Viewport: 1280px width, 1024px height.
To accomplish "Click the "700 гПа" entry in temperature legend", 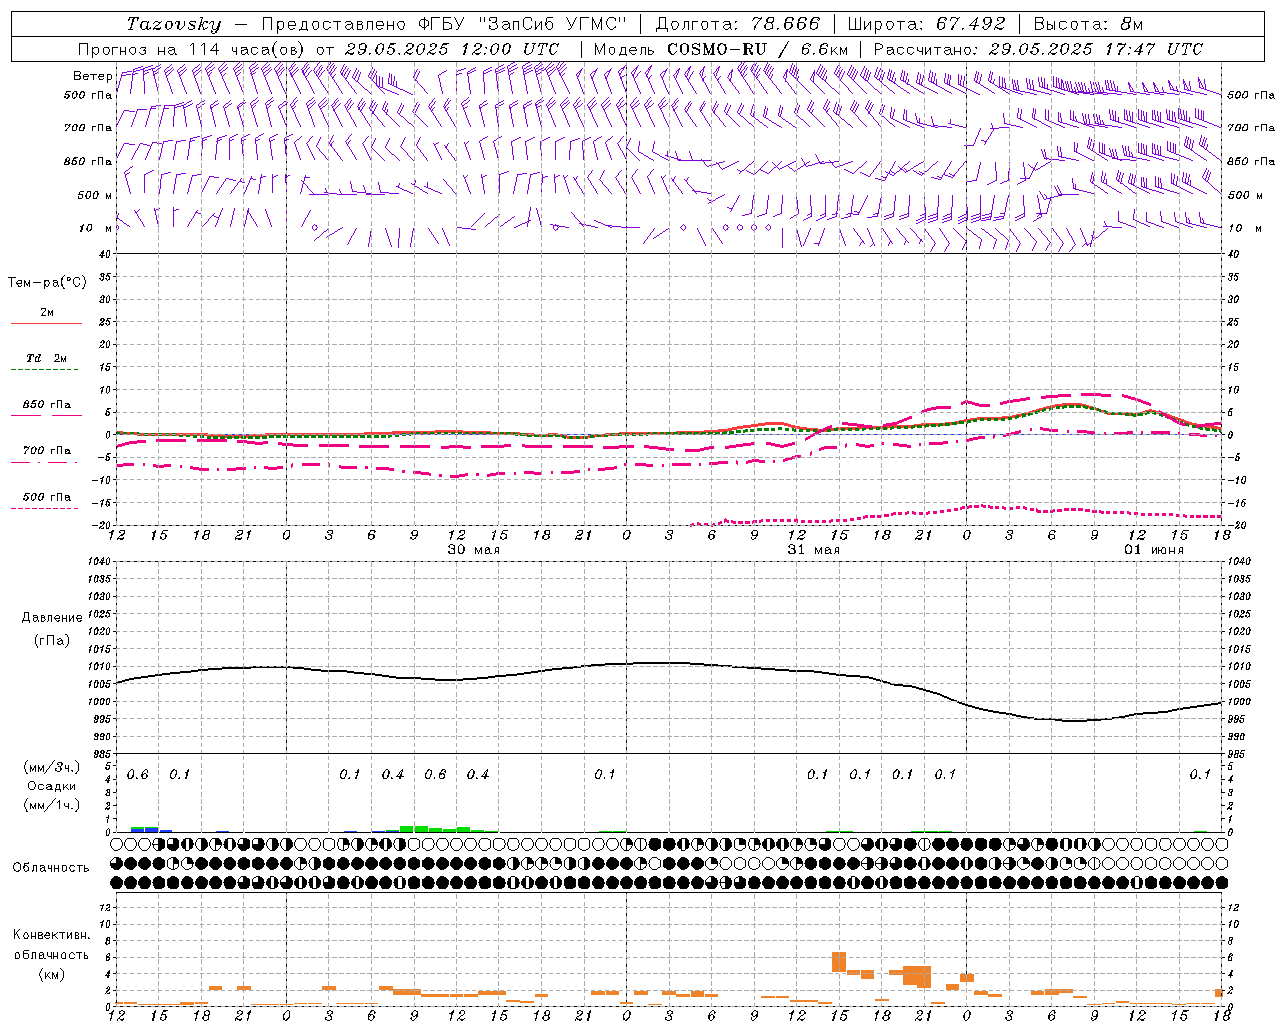I will pyautogui.click(x=46, y=451).
